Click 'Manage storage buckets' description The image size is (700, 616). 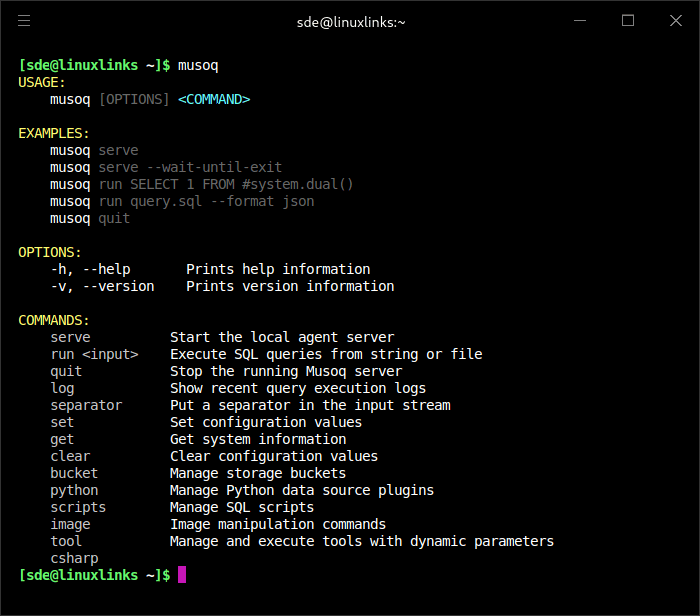(x=258, y=473)
